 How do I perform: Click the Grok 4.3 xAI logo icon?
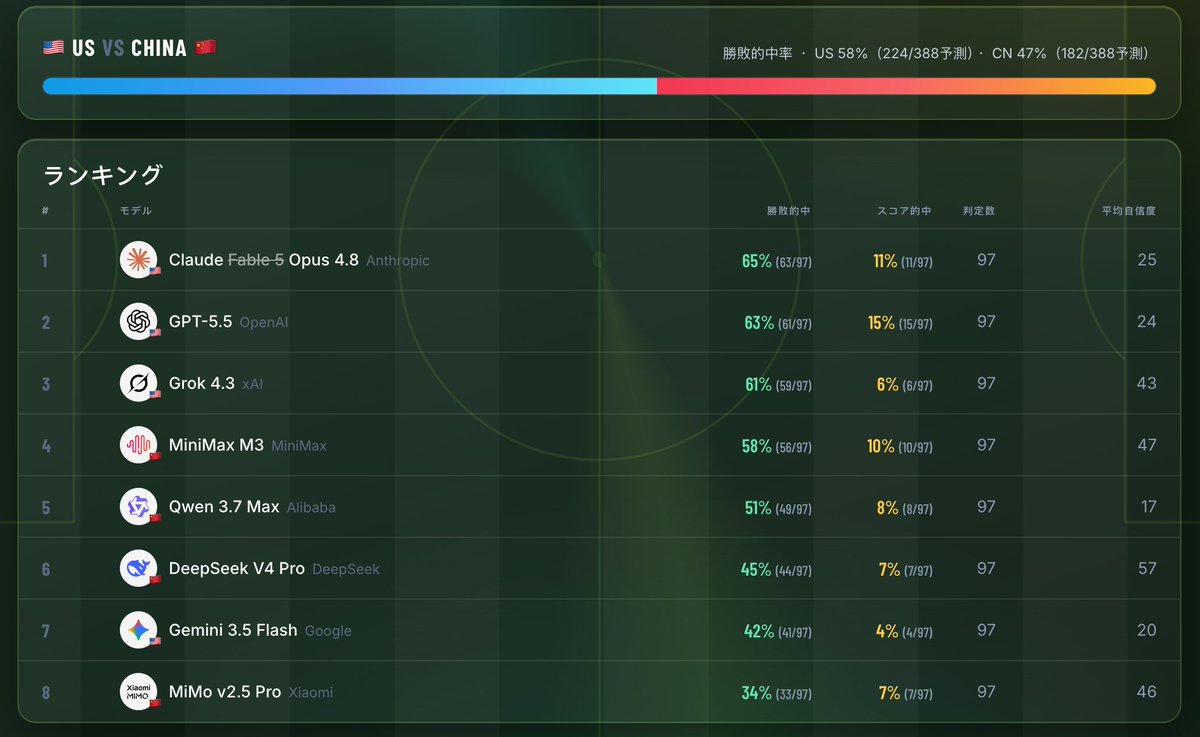(x=138, y=383)
